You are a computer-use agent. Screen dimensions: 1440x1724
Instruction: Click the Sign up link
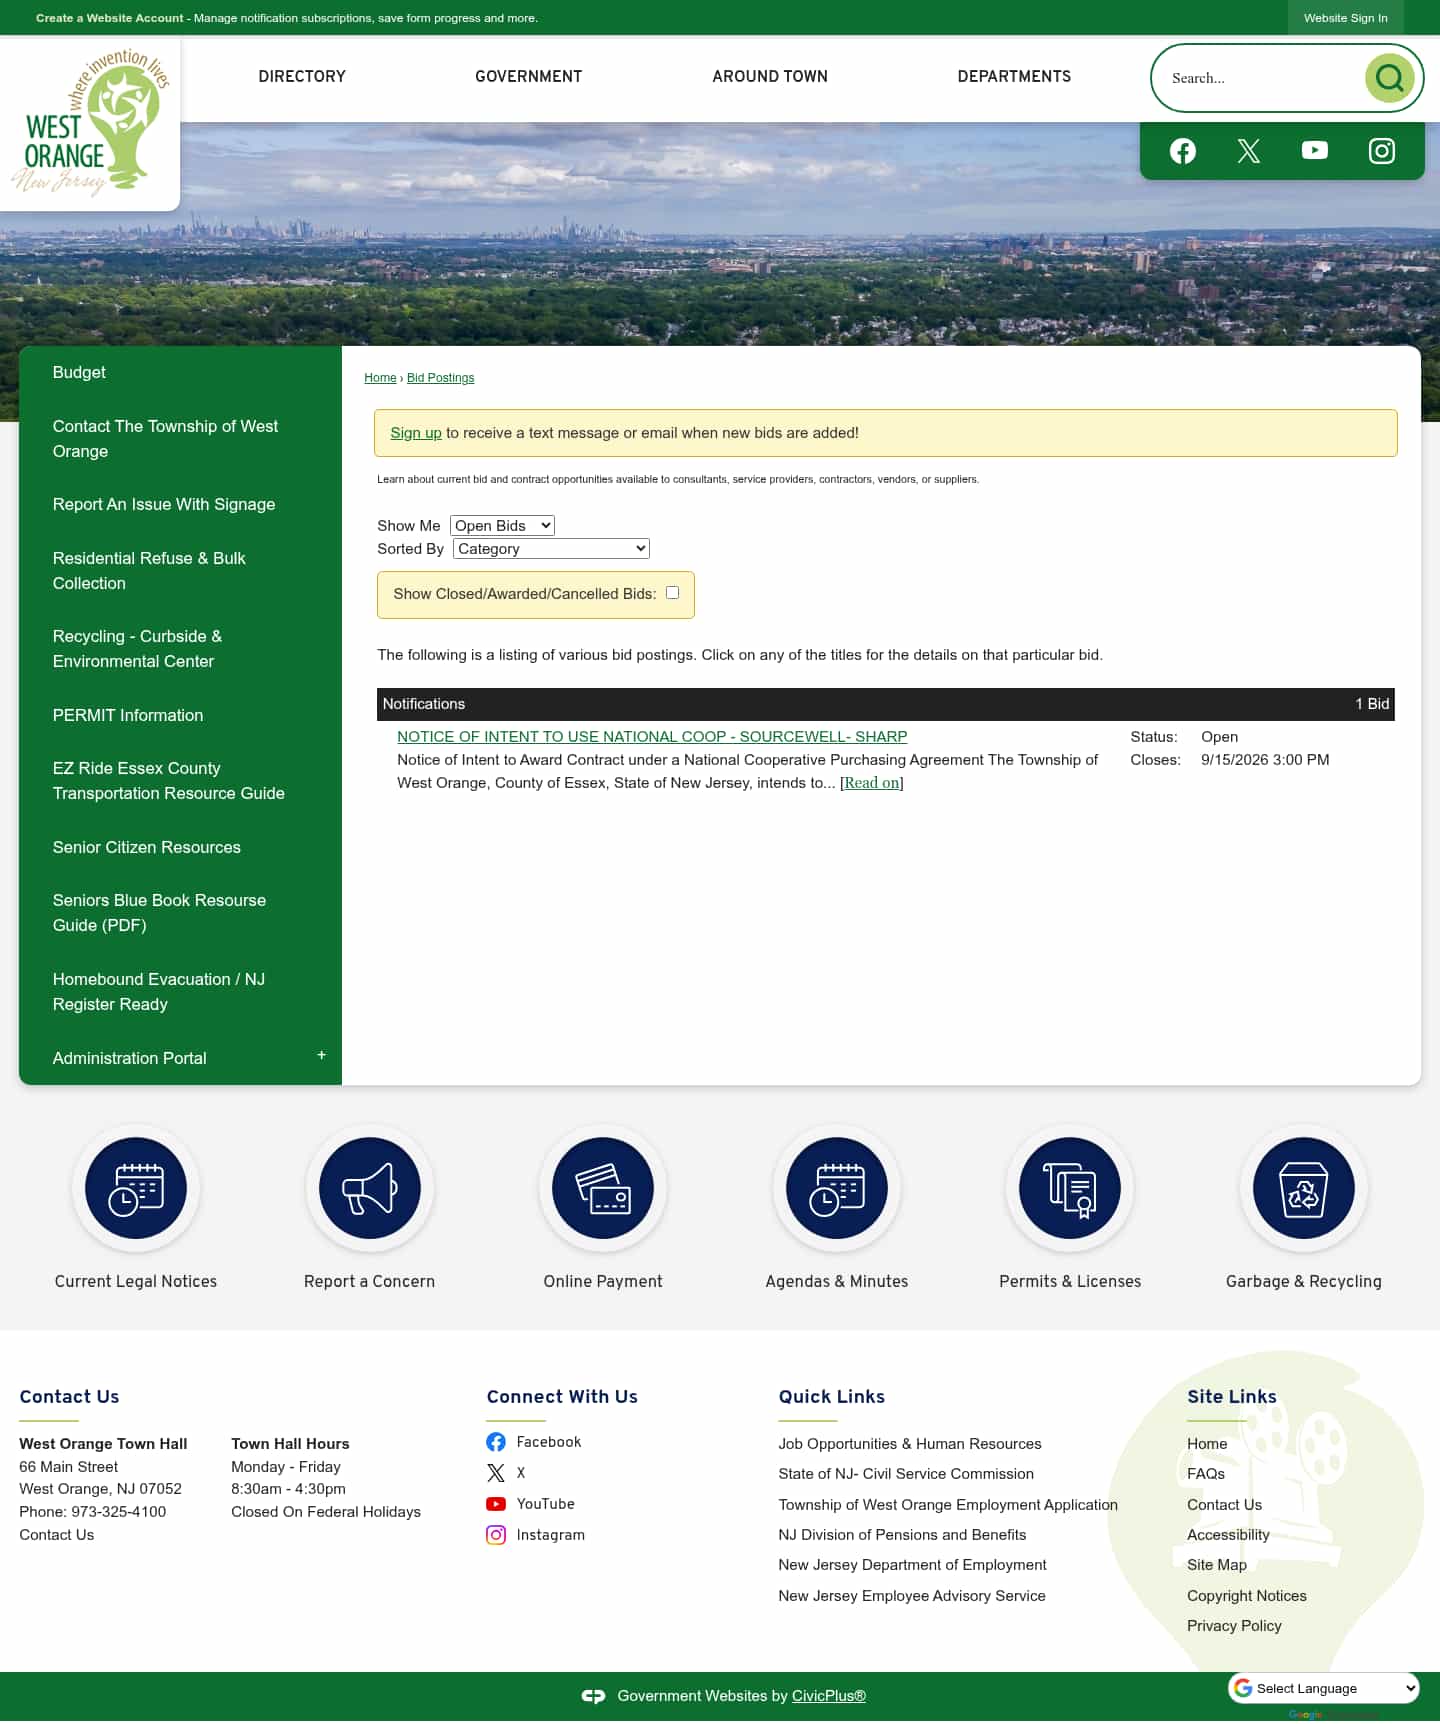[x=416, y=433]
